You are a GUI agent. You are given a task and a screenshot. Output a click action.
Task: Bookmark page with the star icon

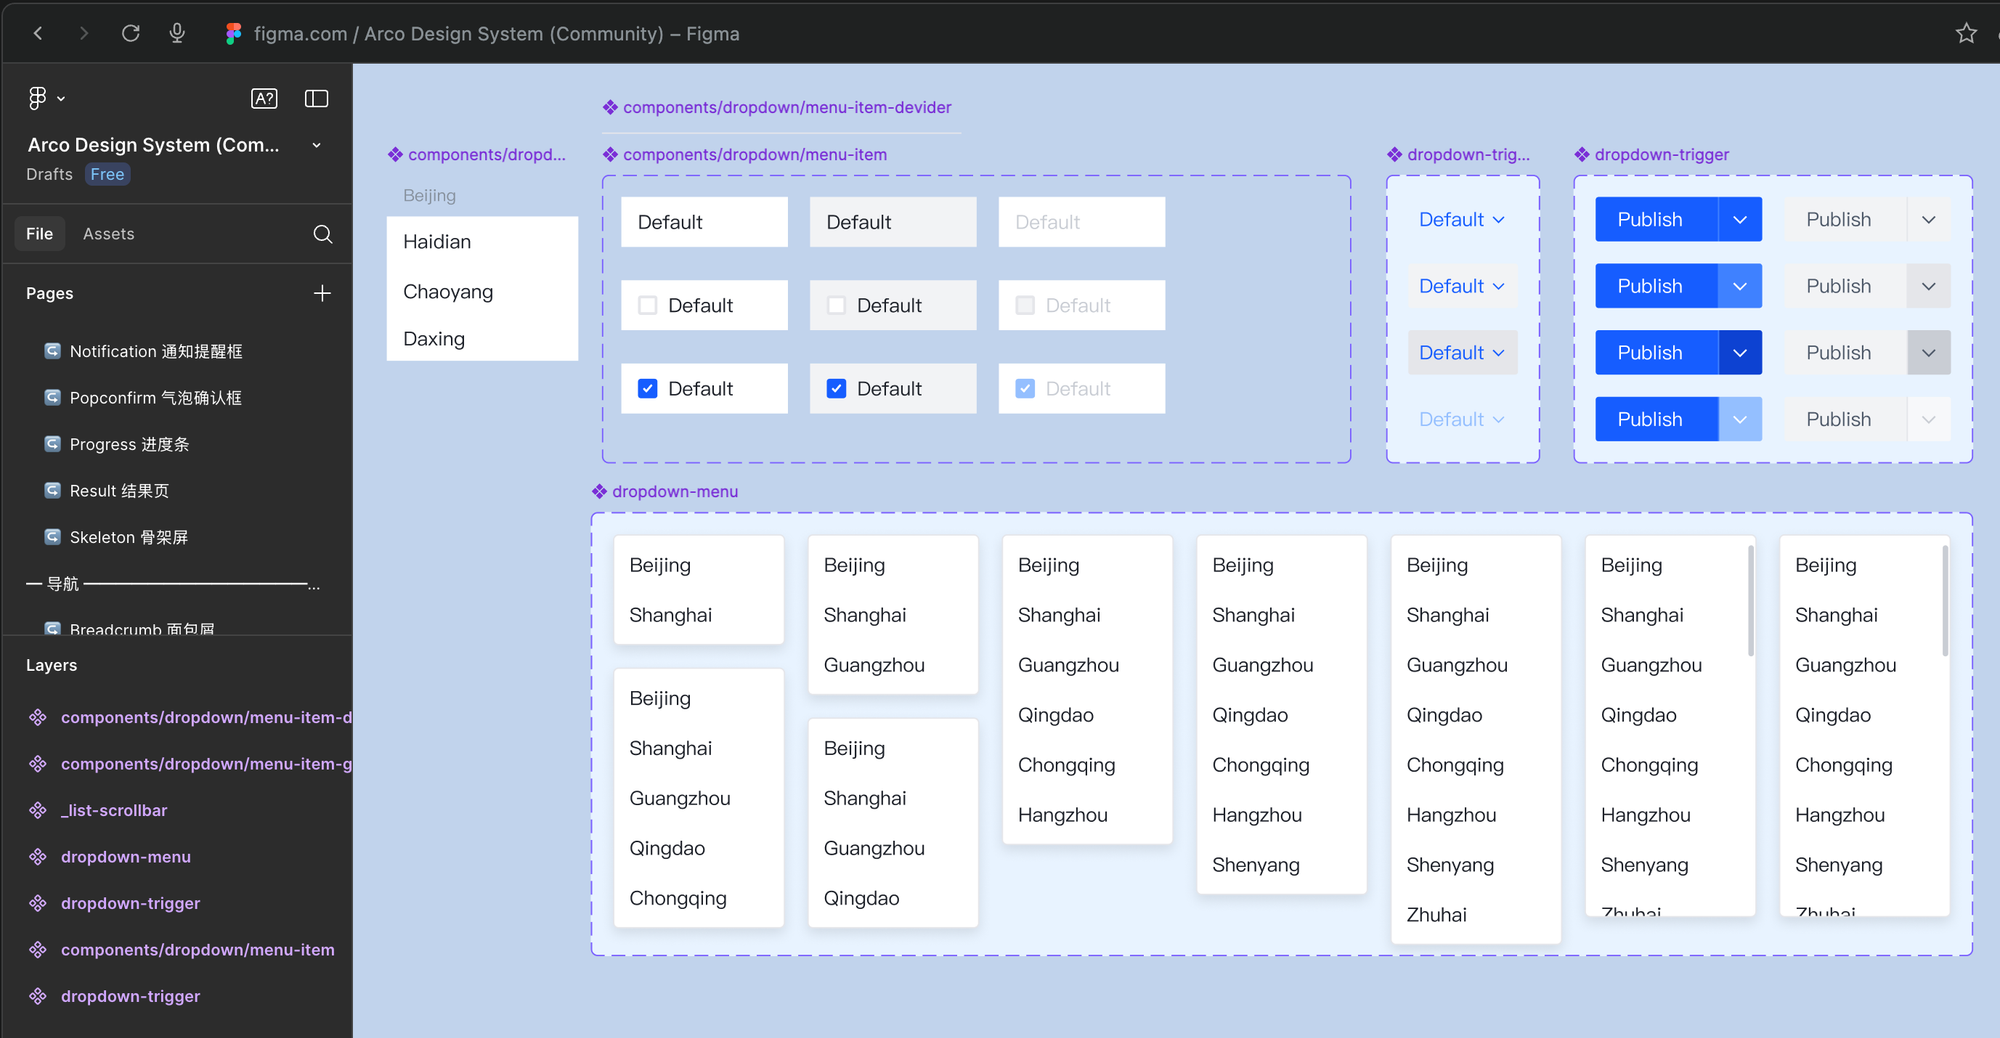click(x=1966, y=33)
